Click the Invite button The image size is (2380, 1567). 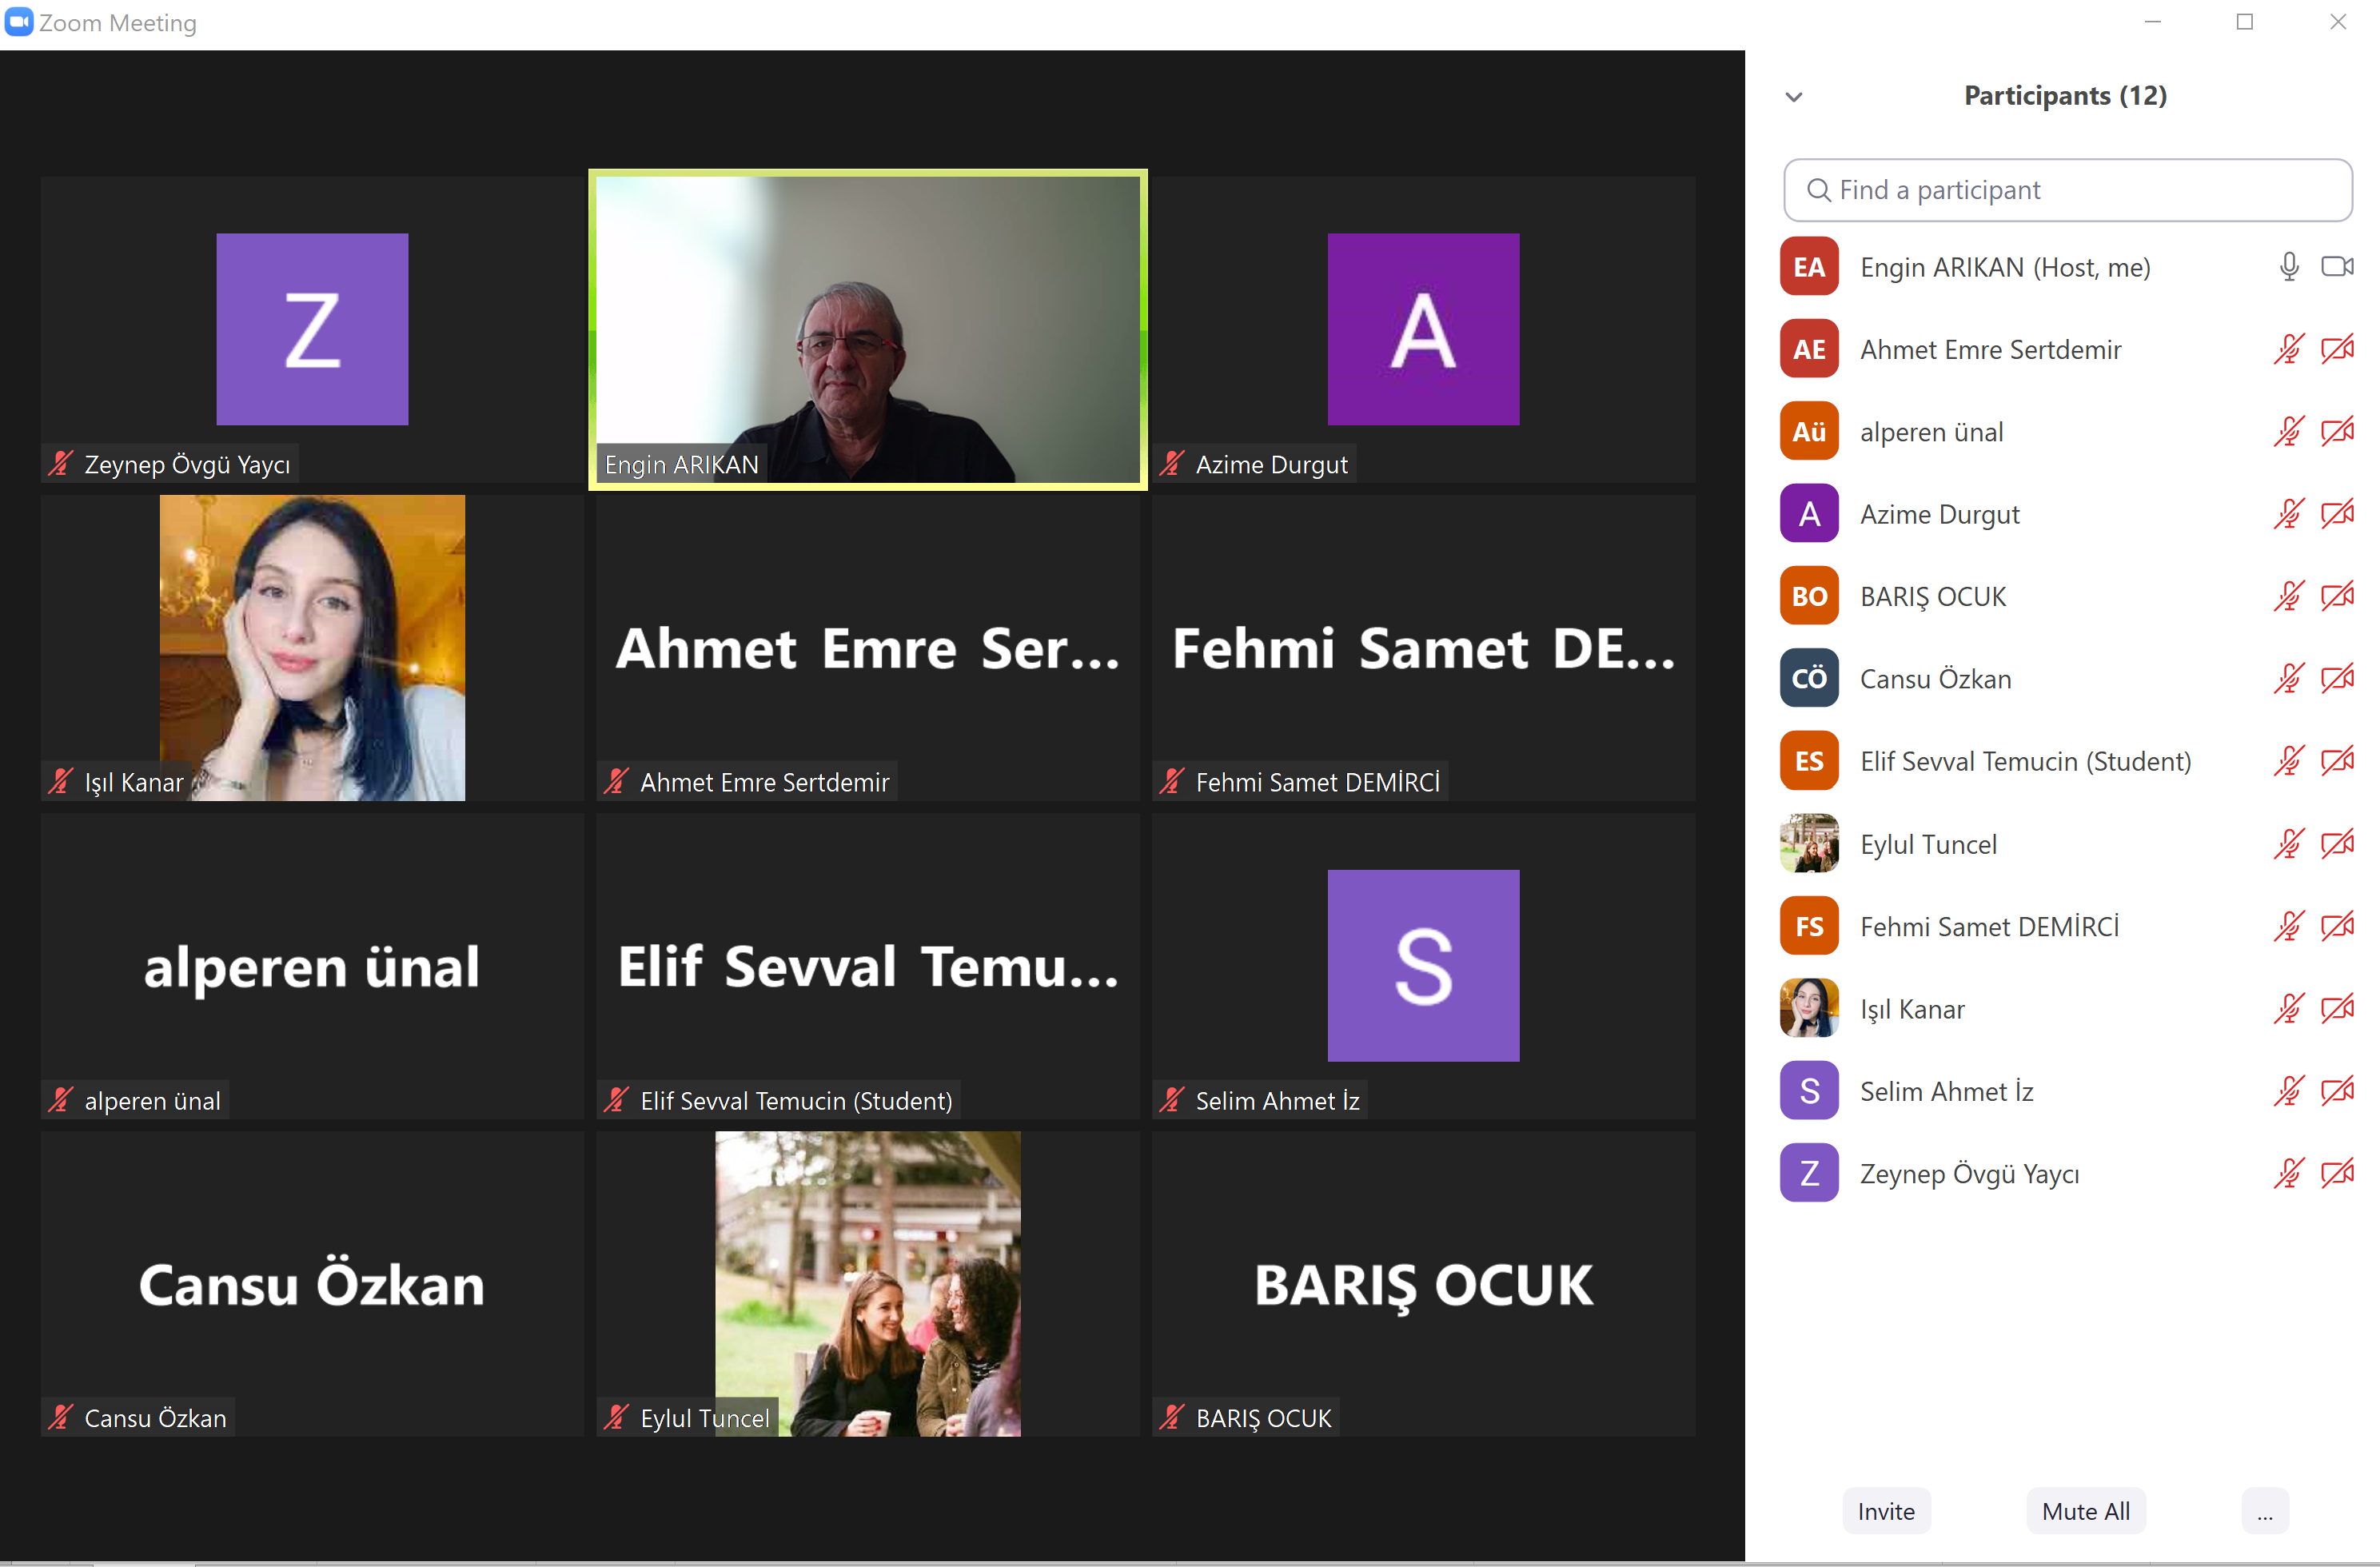(x=1886, y=1510)
